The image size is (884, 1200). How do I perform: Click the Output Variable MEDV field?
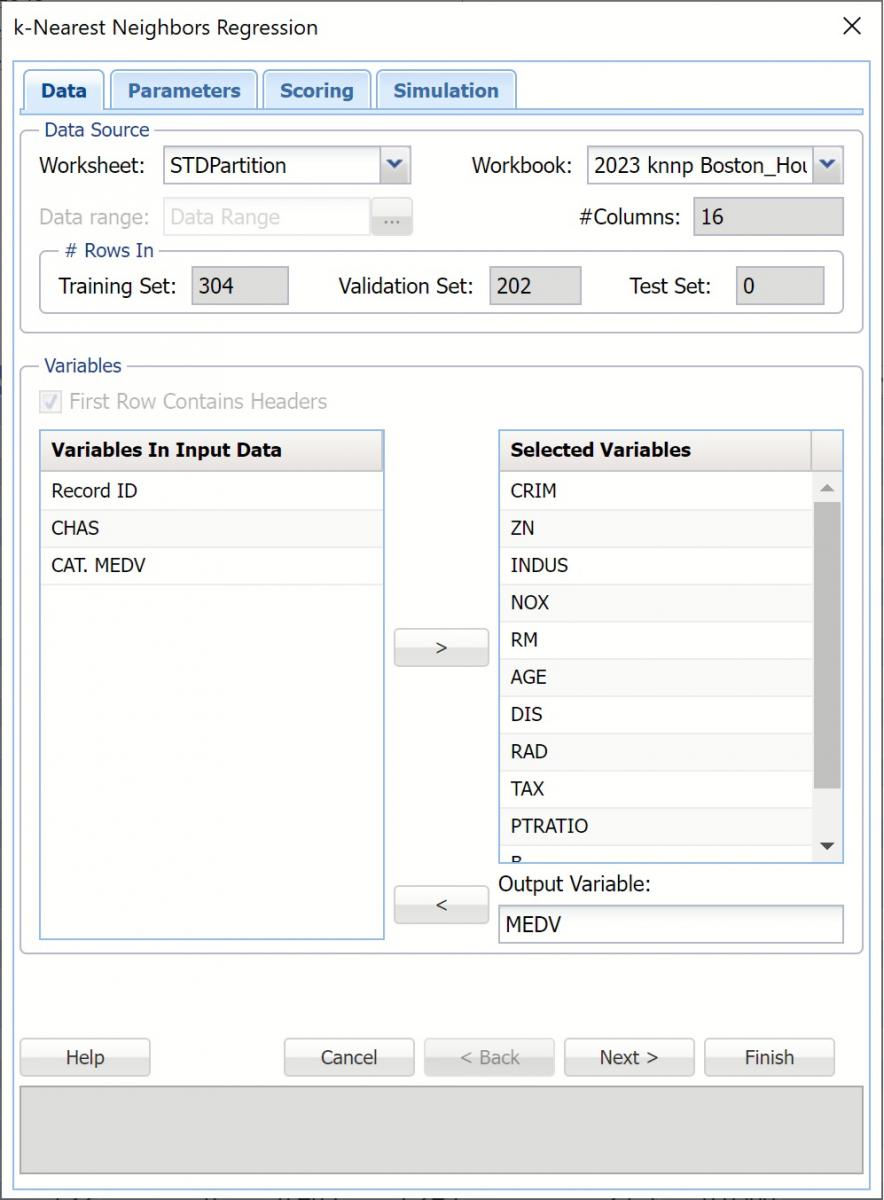[670, 925]
